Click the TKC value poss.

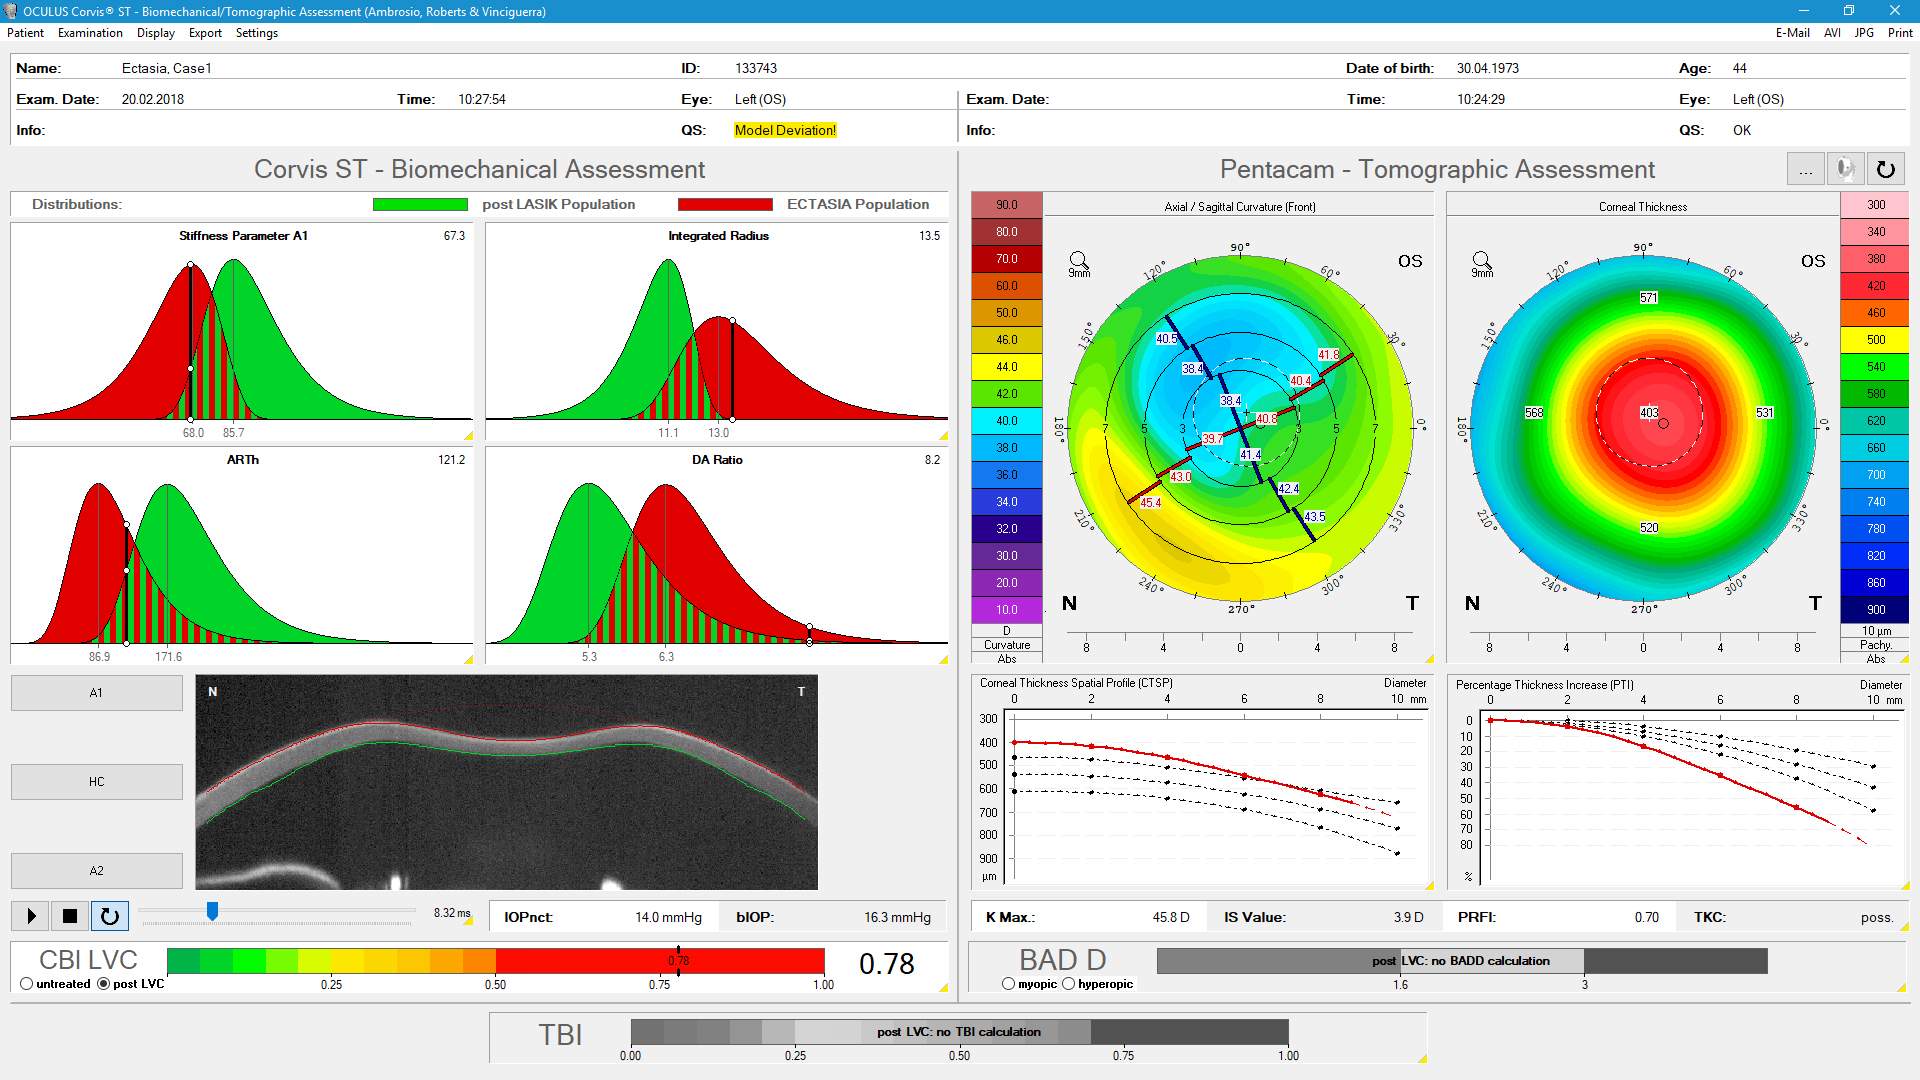point(1877,917)
